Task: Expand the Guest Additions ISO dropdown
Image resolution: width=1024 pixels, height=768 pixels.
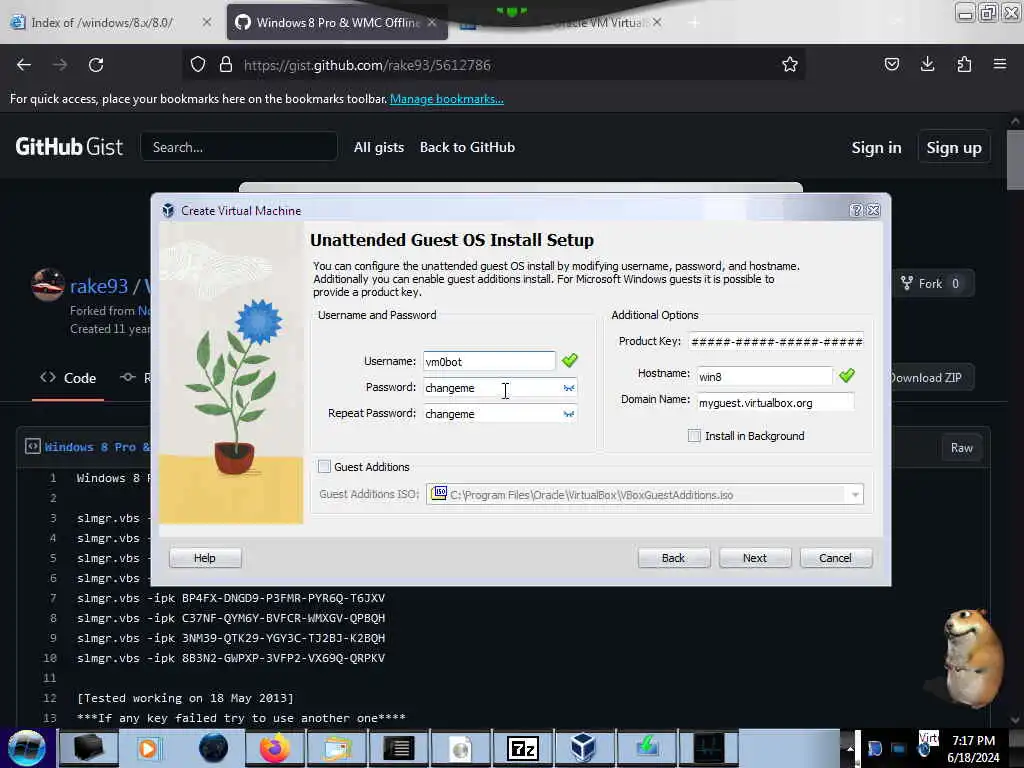Action: pyautogui.click(x=855, y=495)
